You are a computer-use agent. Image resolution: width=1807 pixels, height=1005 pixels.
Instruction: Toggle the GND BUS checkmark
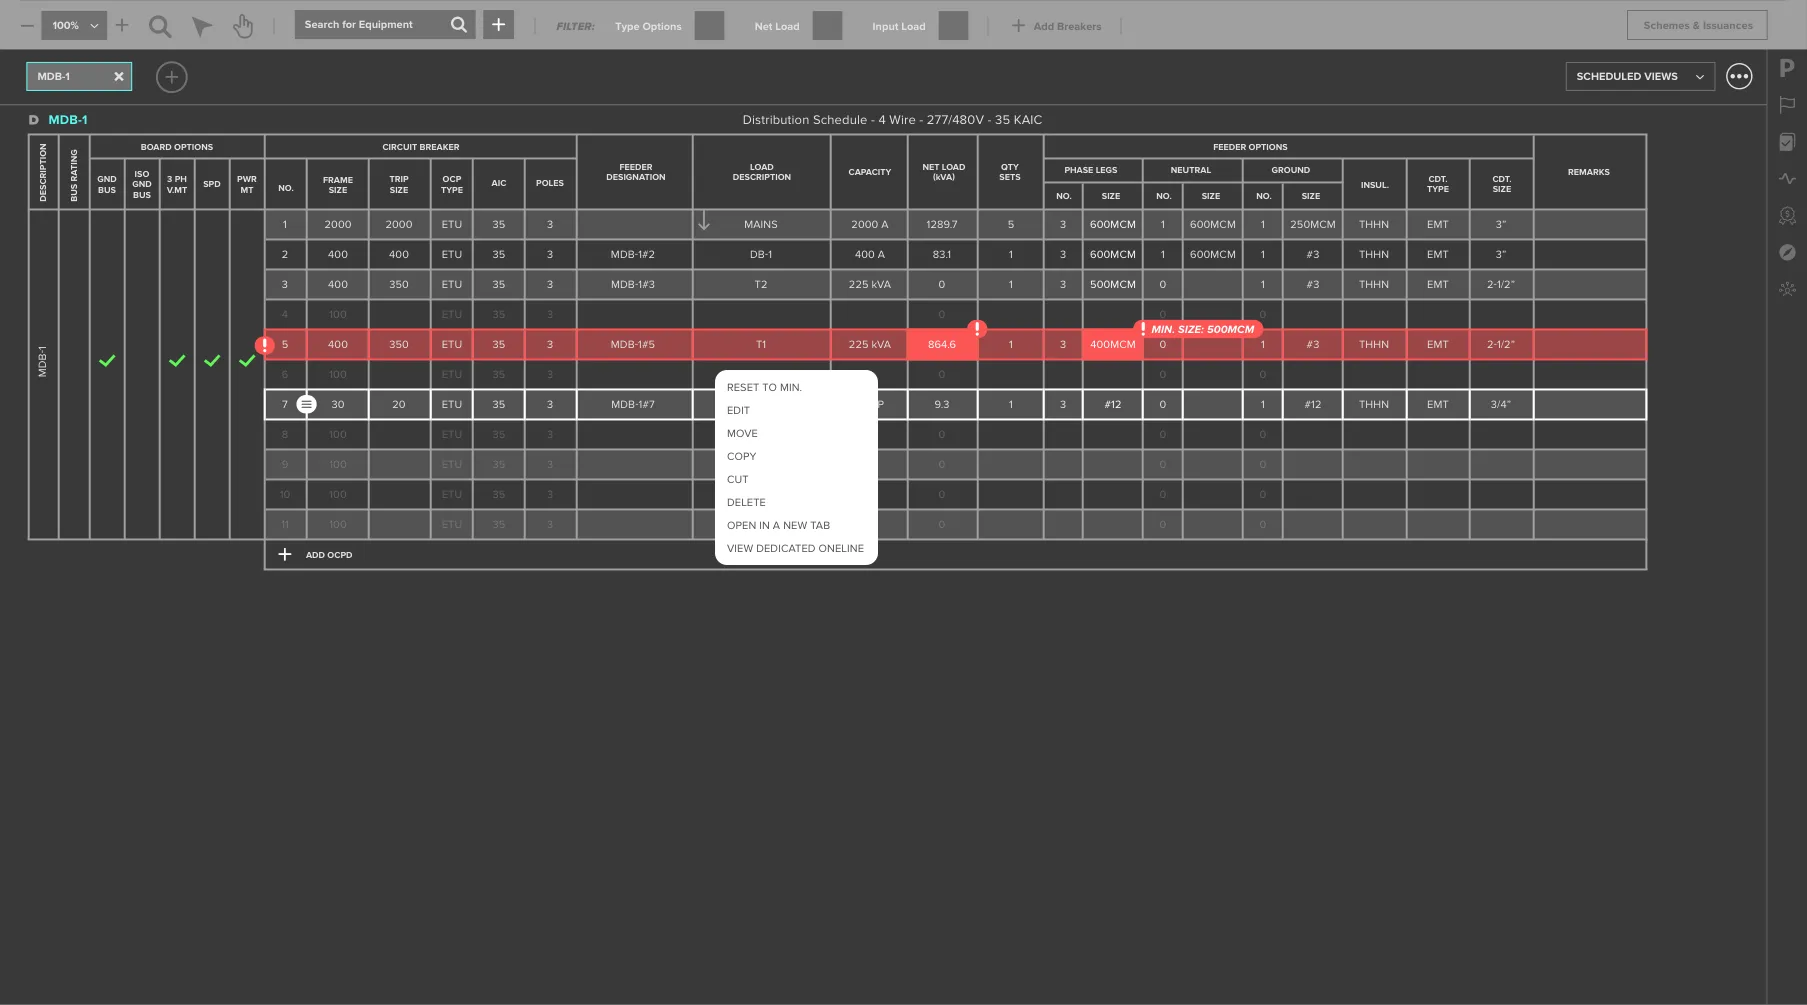point(107,361)
